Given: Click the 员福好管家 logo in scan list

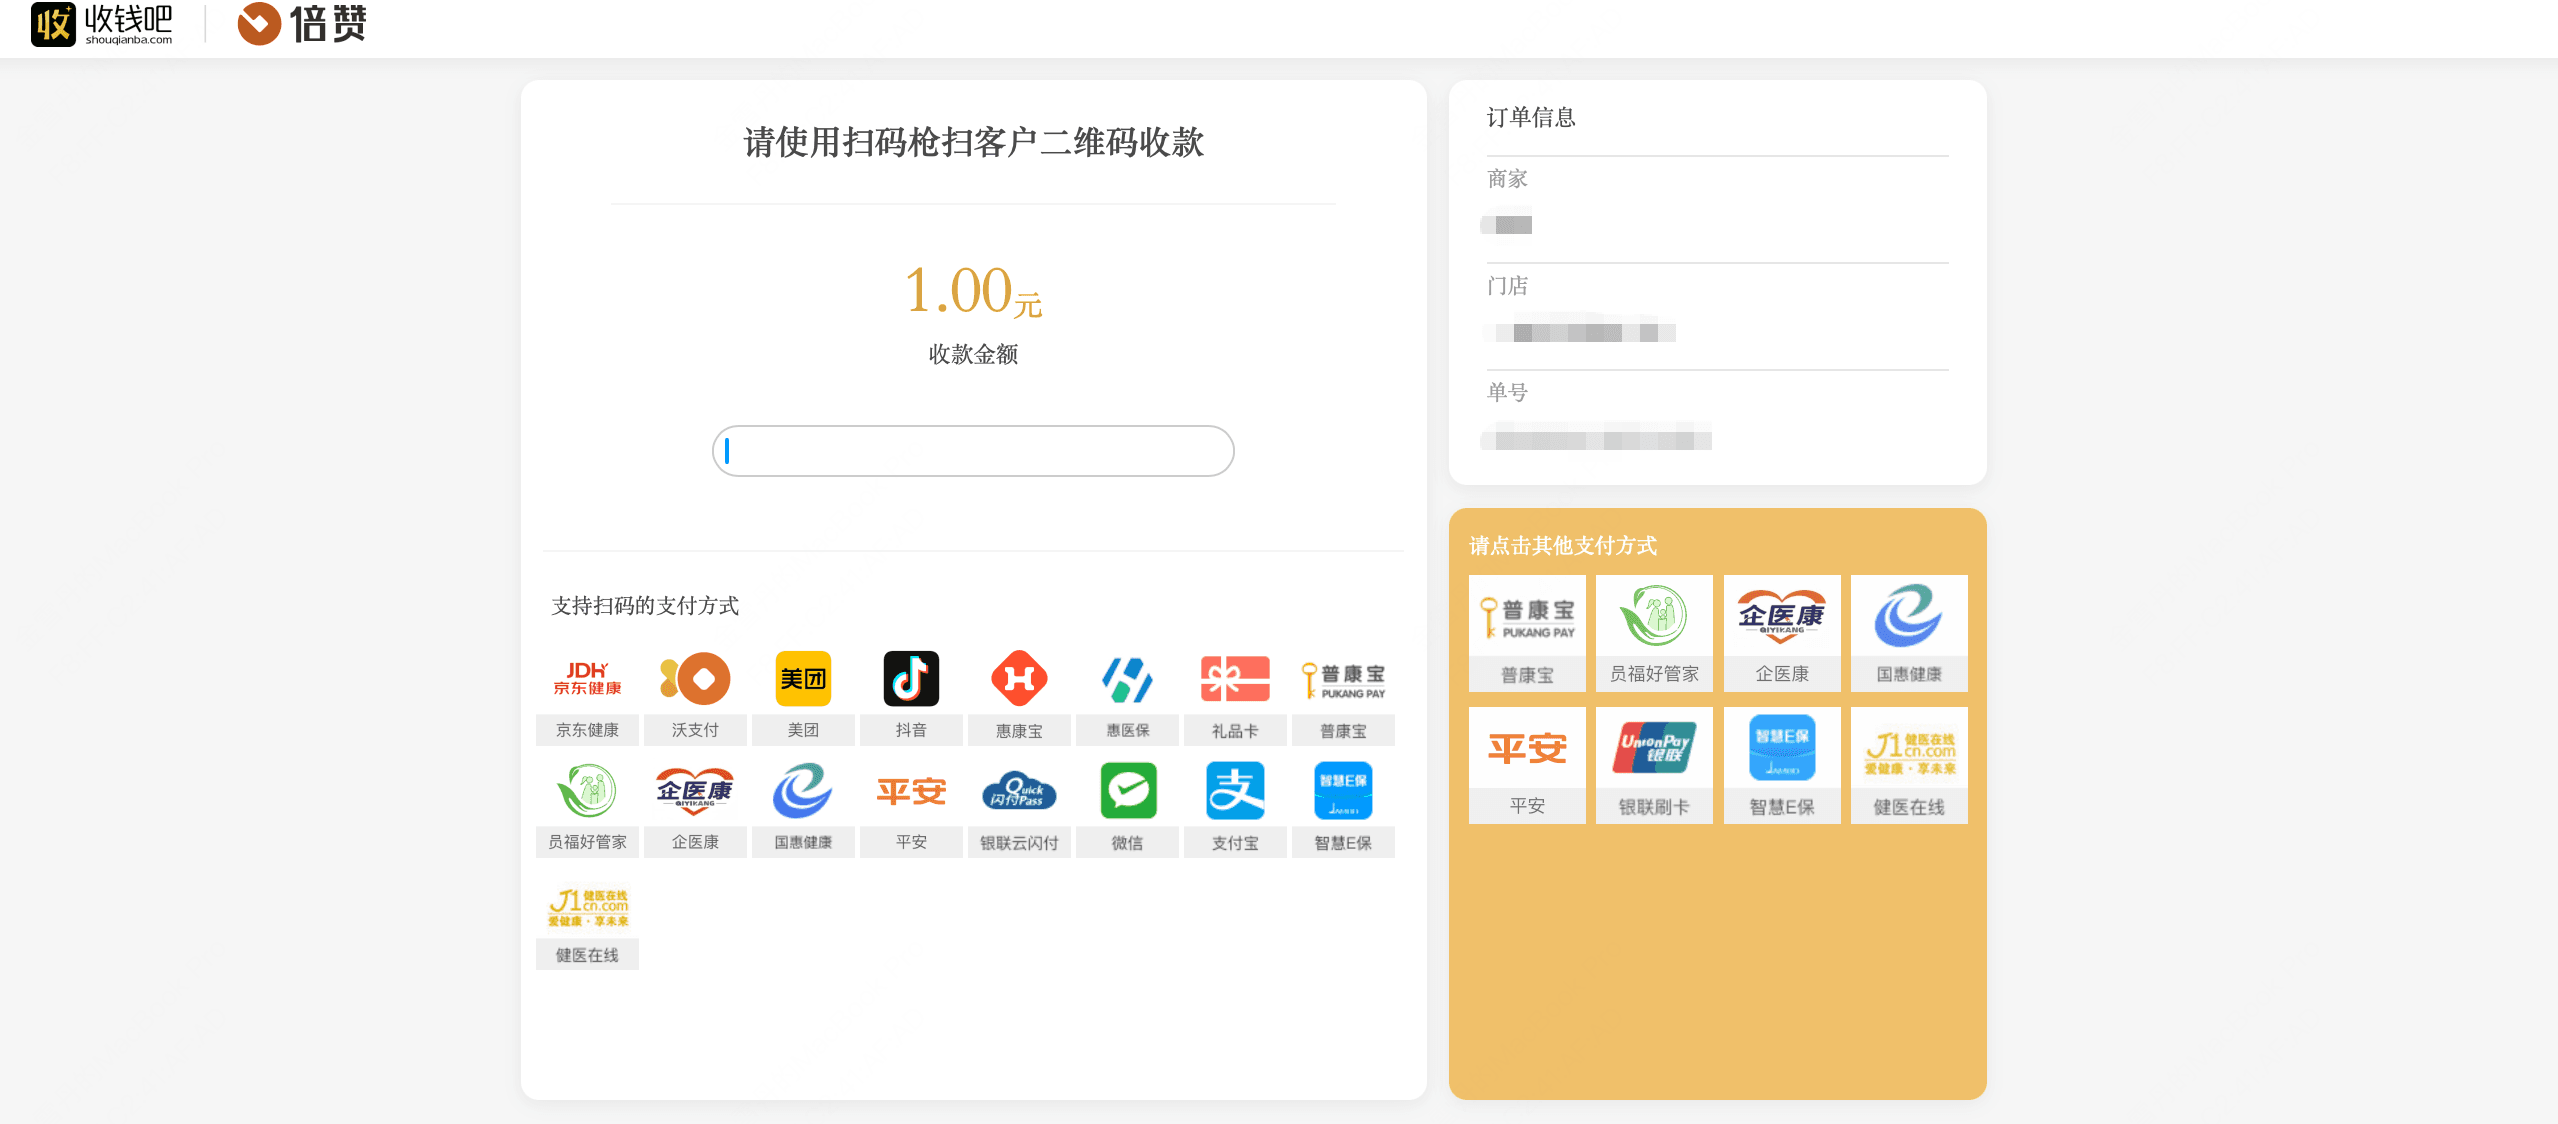Looking at the screenshot, I should coord(587,791).
